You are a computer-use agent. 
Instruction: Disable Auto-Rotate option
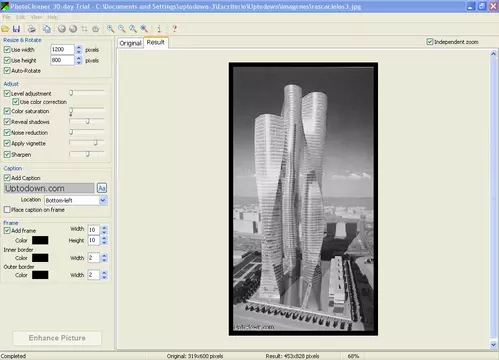7,71
